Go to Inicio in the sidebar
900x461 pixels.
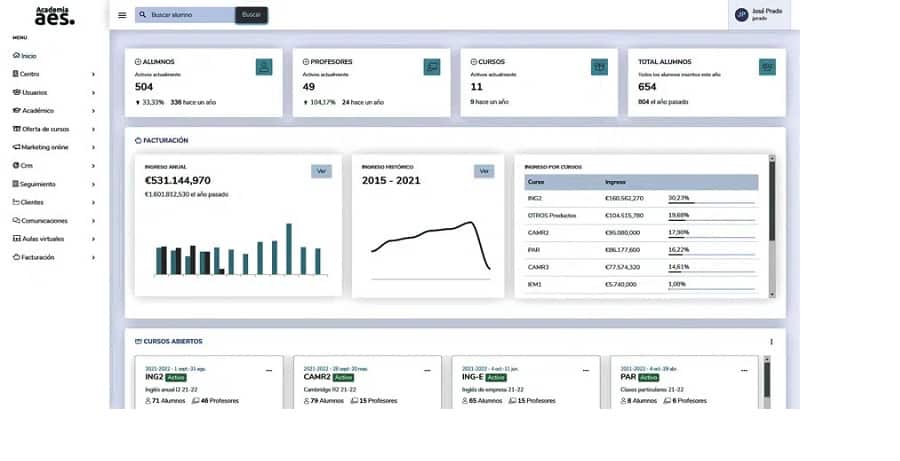[25, 56]
